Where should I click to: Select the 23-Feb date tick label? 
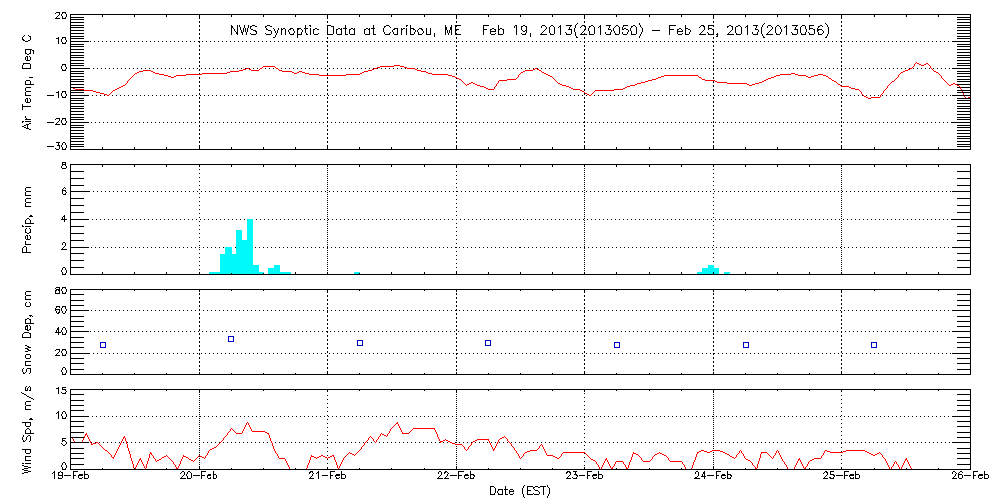[585, 478]
